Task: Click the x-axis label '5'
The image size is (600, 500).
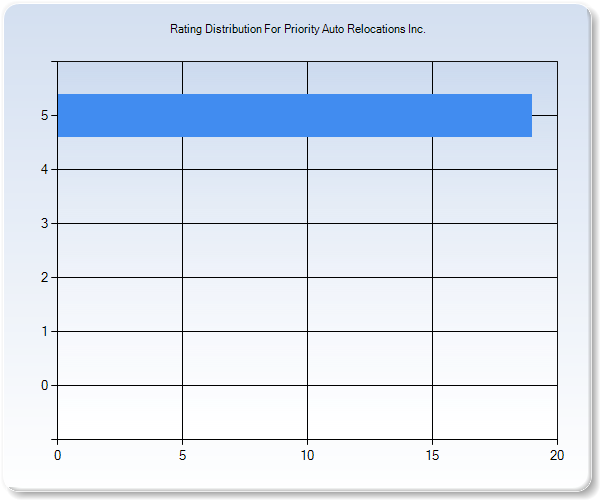Action: tap(183, 455)
